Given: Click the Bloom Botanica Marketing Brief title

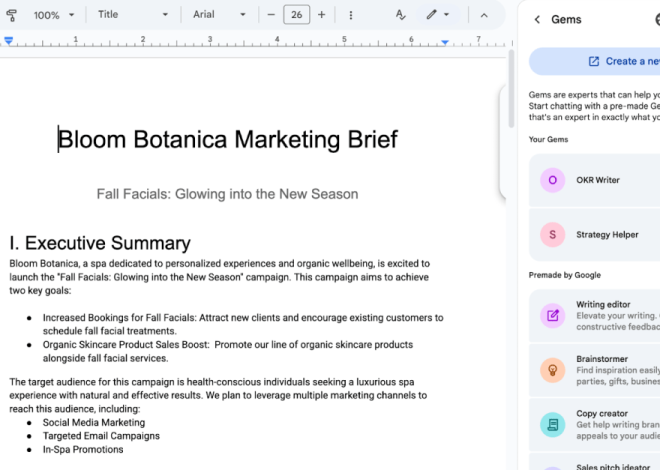Looking at the screenshot, I should [x=228, y=140].
